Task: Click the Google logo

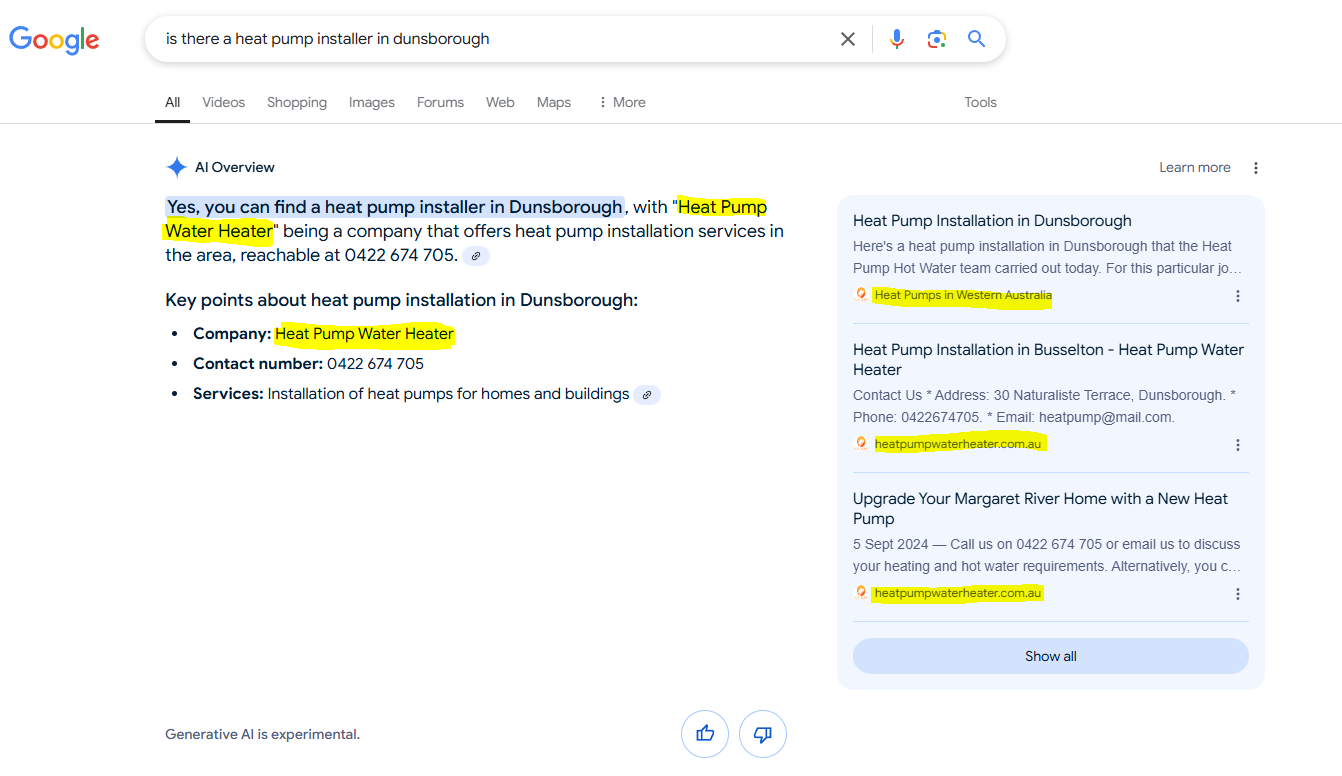Action: click(x=54, y=40)
